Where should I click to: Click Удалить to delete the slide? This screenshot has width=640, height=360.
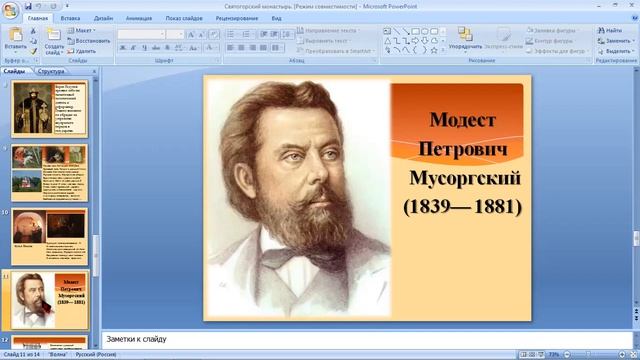coord(82,51)
